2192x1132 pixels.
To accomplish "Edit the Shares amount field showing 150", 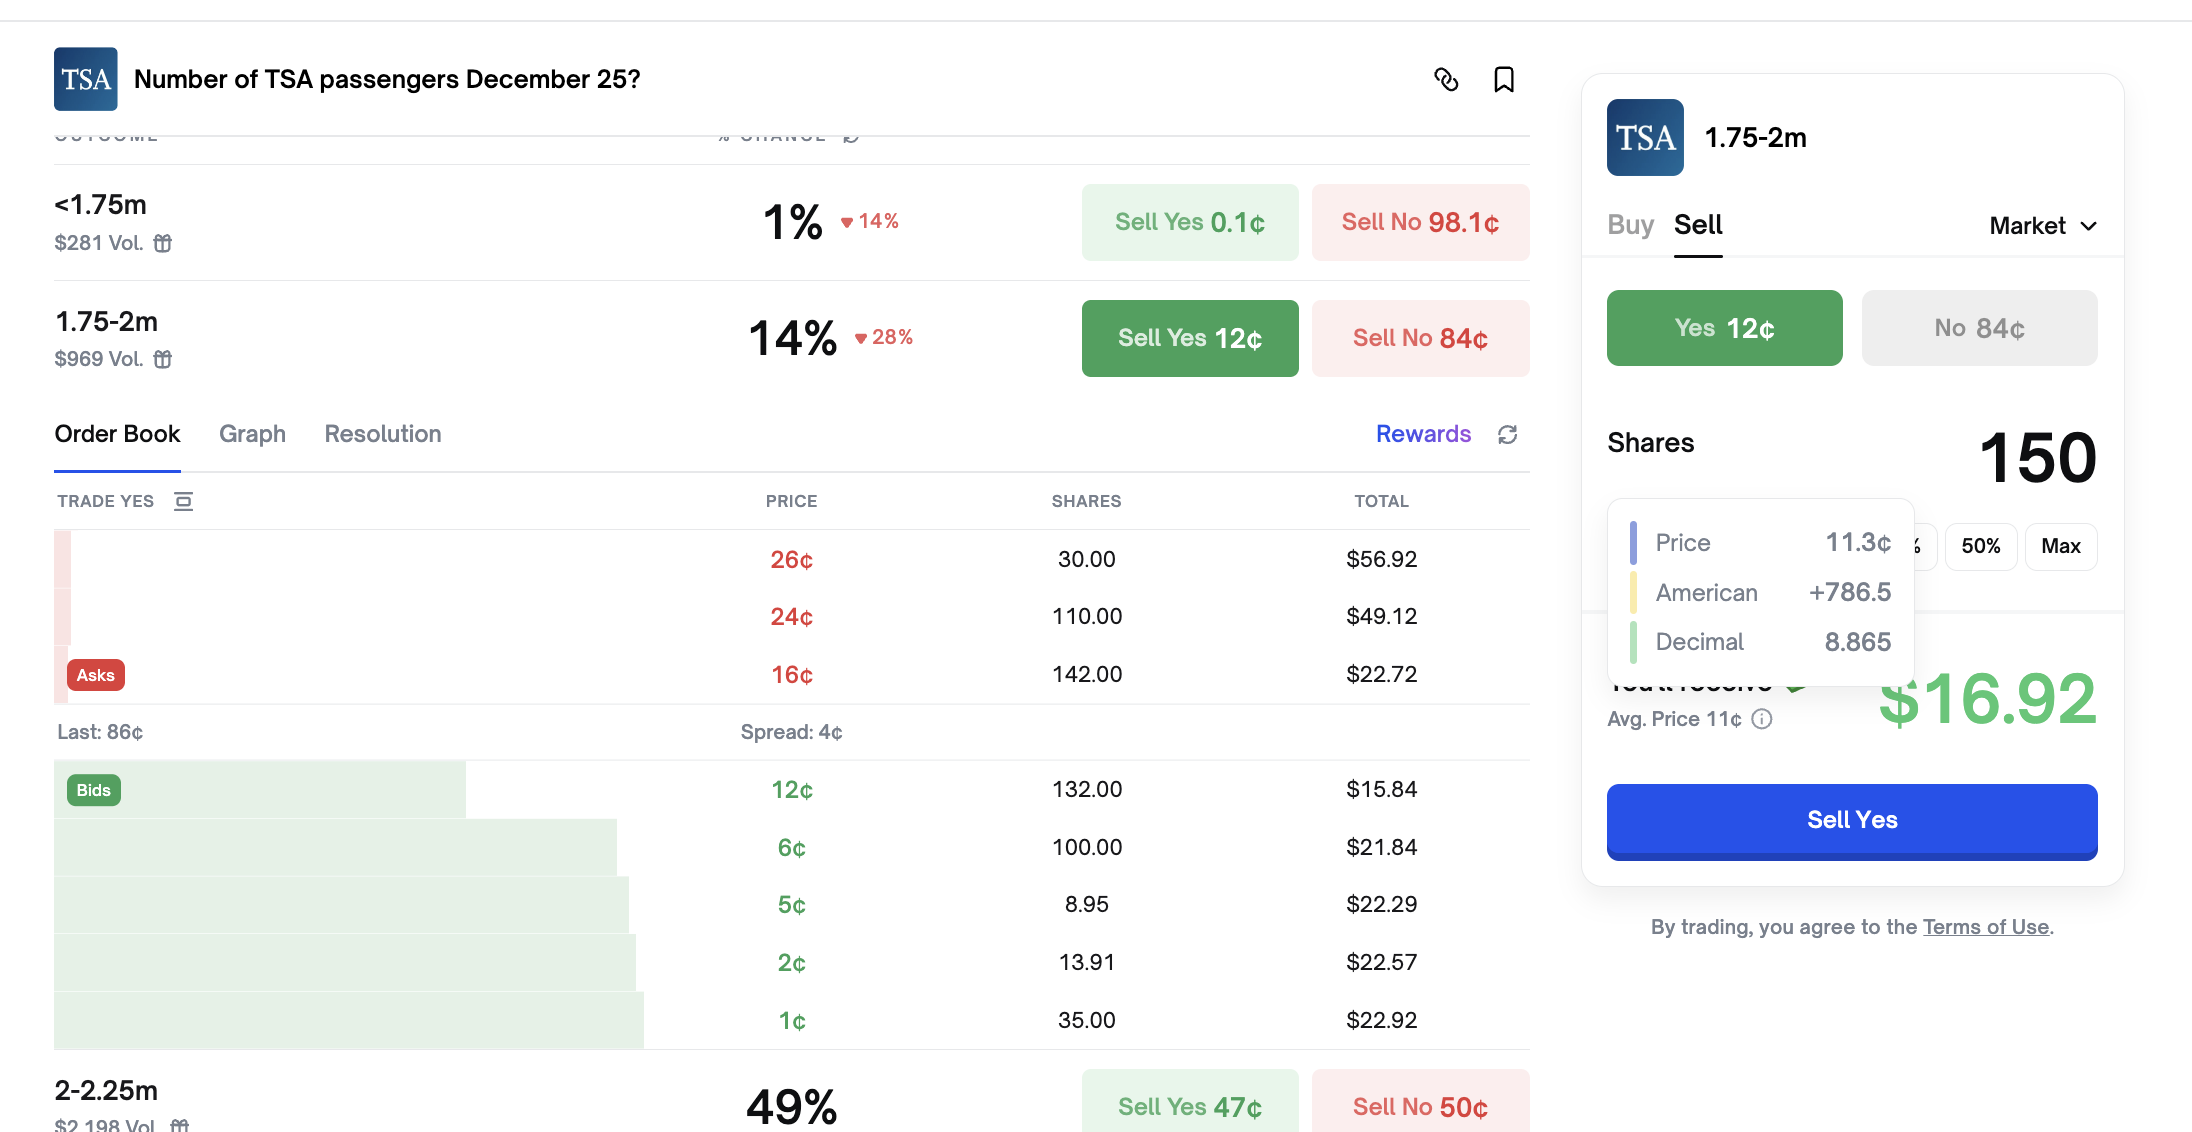I will point(2036,458).
